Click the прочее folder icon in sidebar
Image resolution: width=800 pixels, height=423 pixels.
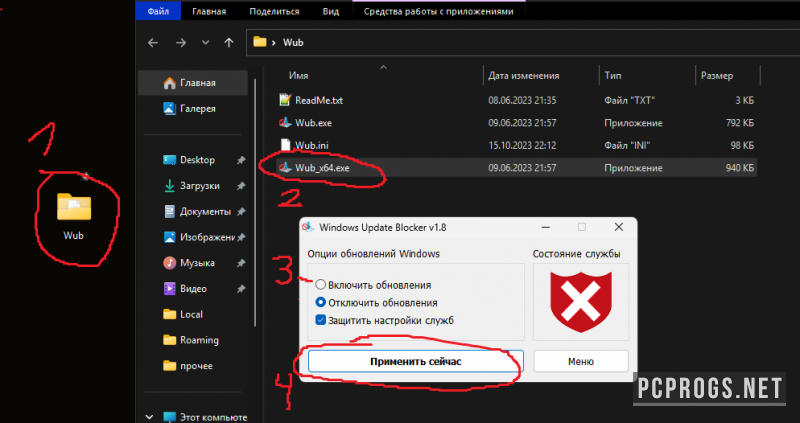pyautogui.click(x=169, y=366)
